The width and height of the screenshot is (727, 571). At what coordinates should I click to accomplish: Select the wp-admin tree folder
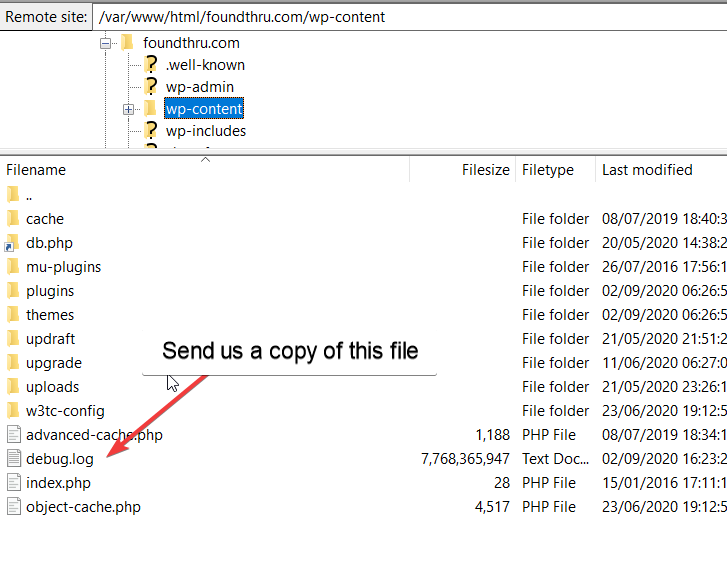tap(200, 87)
